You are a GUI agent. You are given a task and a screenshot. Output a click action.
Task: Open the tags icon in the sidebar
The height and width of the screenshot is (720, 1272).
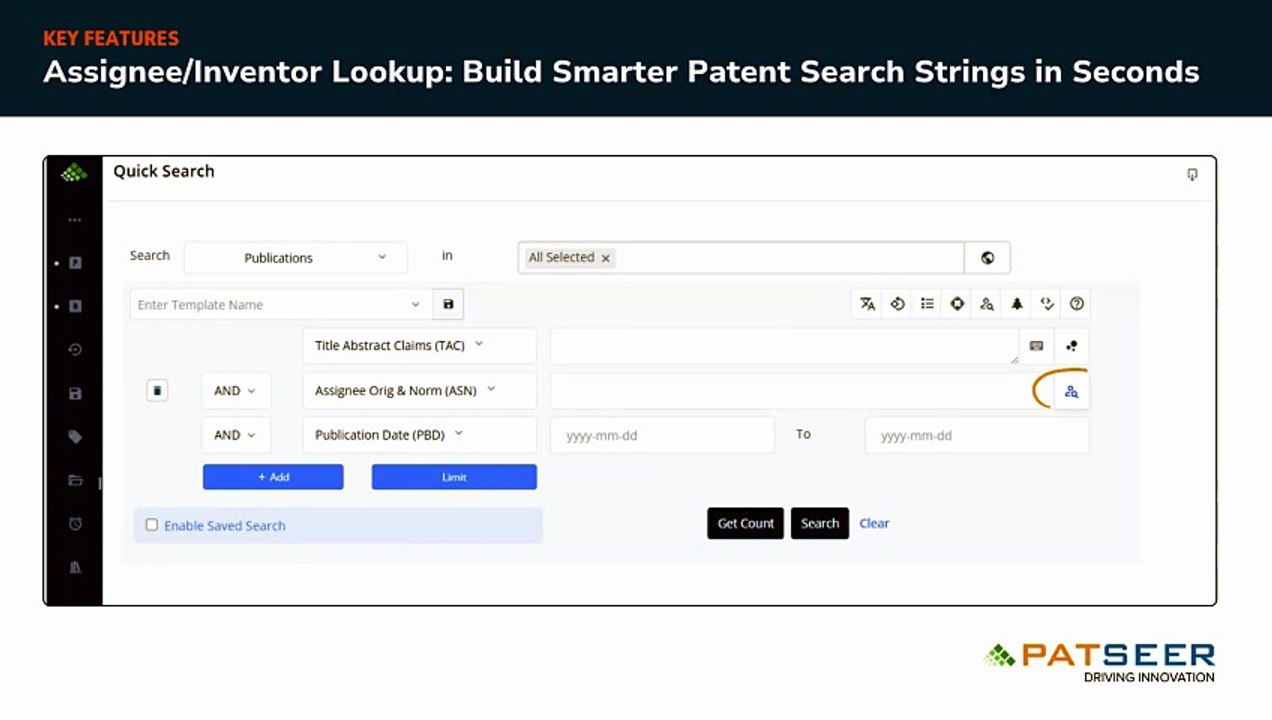pyautogui.click(x=75, y=437)
